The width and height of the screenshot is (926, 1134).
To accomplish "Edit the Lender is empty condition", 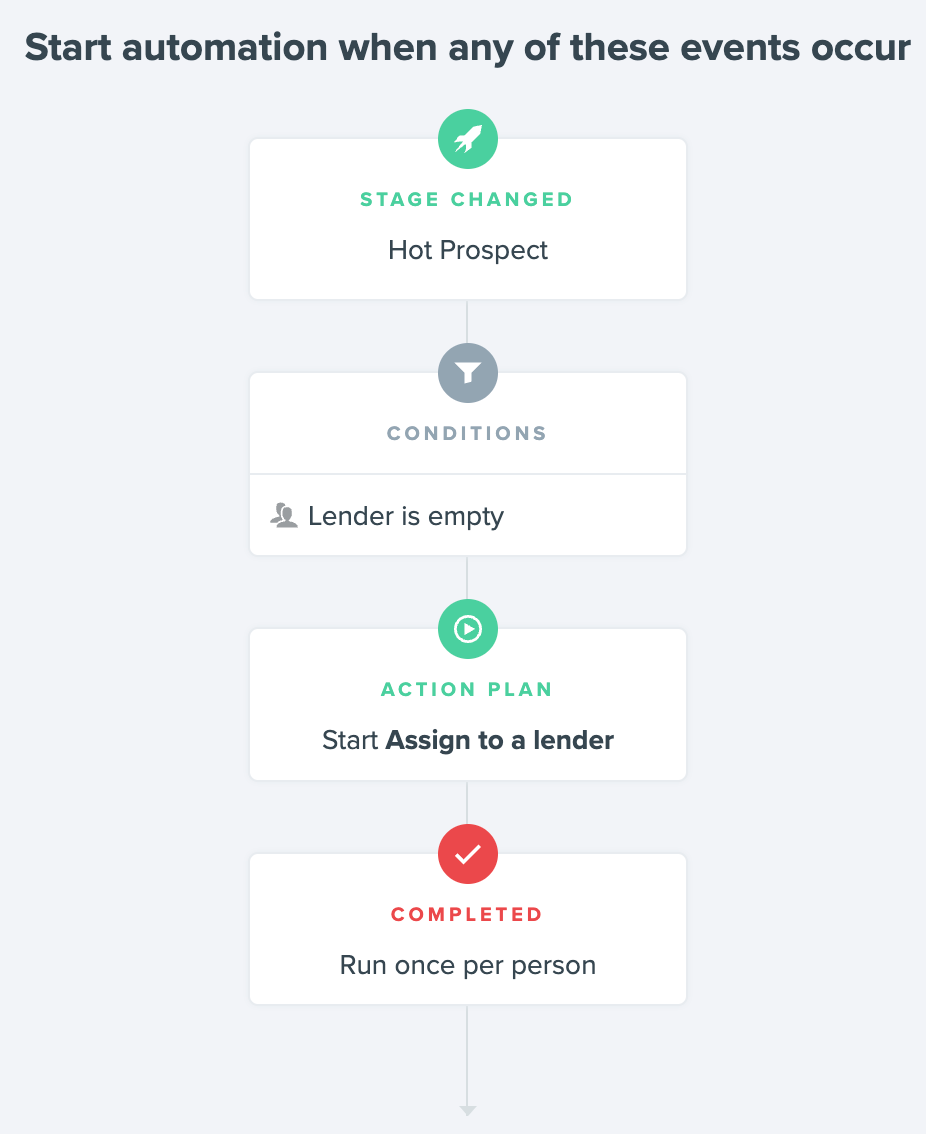I will tap(467, 516).
